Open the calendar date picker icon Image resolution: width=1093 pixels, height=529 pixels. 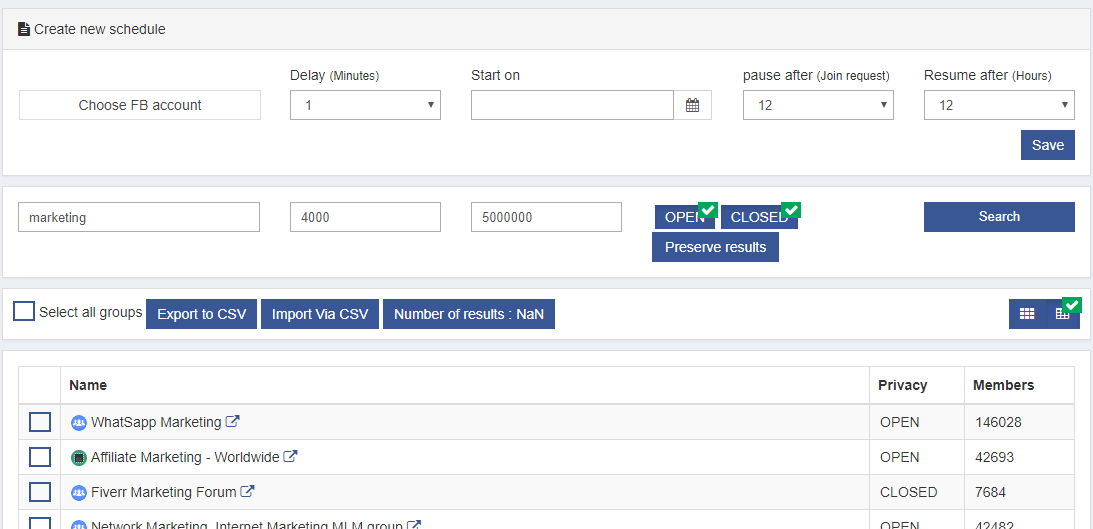pos(692,105)
